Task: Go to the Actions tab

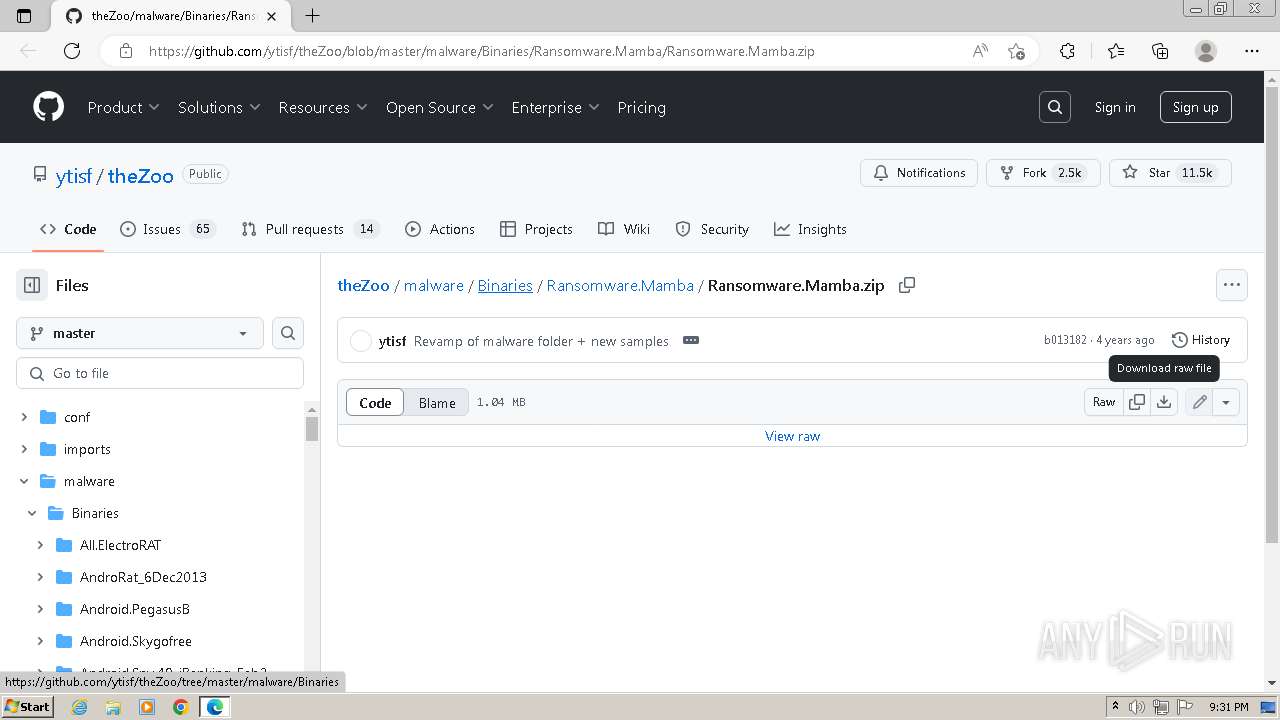Action: coord(440,229)
